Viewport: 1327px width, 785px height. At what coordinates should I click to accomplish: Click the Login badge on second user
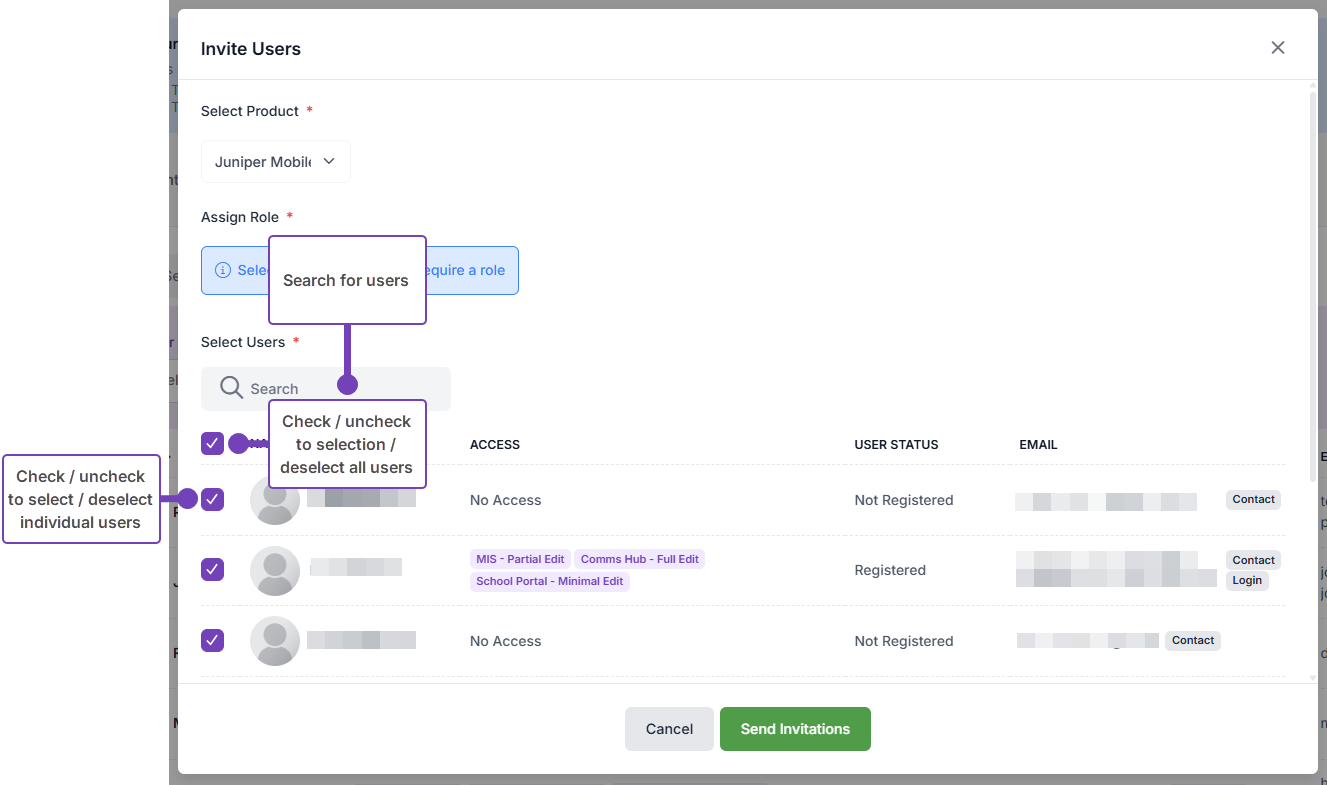pos(1247,581)
